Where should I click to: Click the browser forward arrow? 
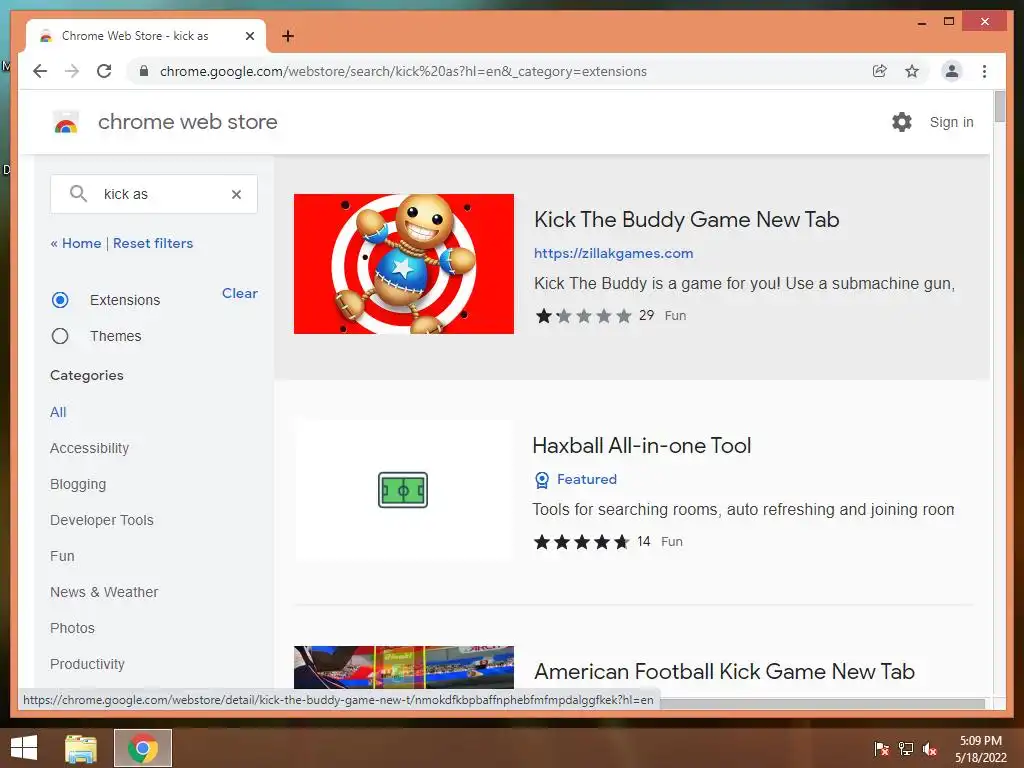[x=72, y=71]
